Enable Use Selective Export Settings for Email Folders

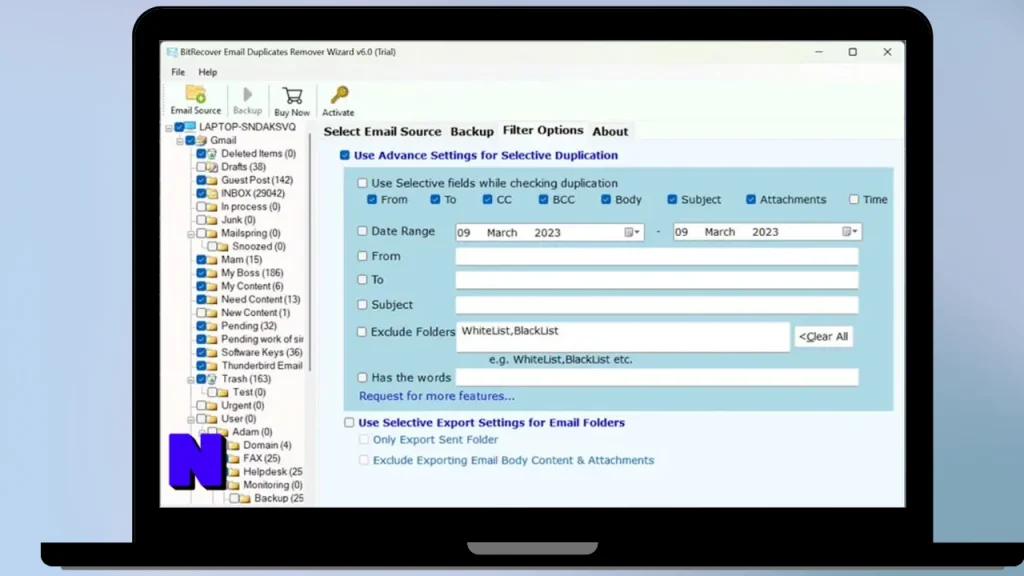349,423
